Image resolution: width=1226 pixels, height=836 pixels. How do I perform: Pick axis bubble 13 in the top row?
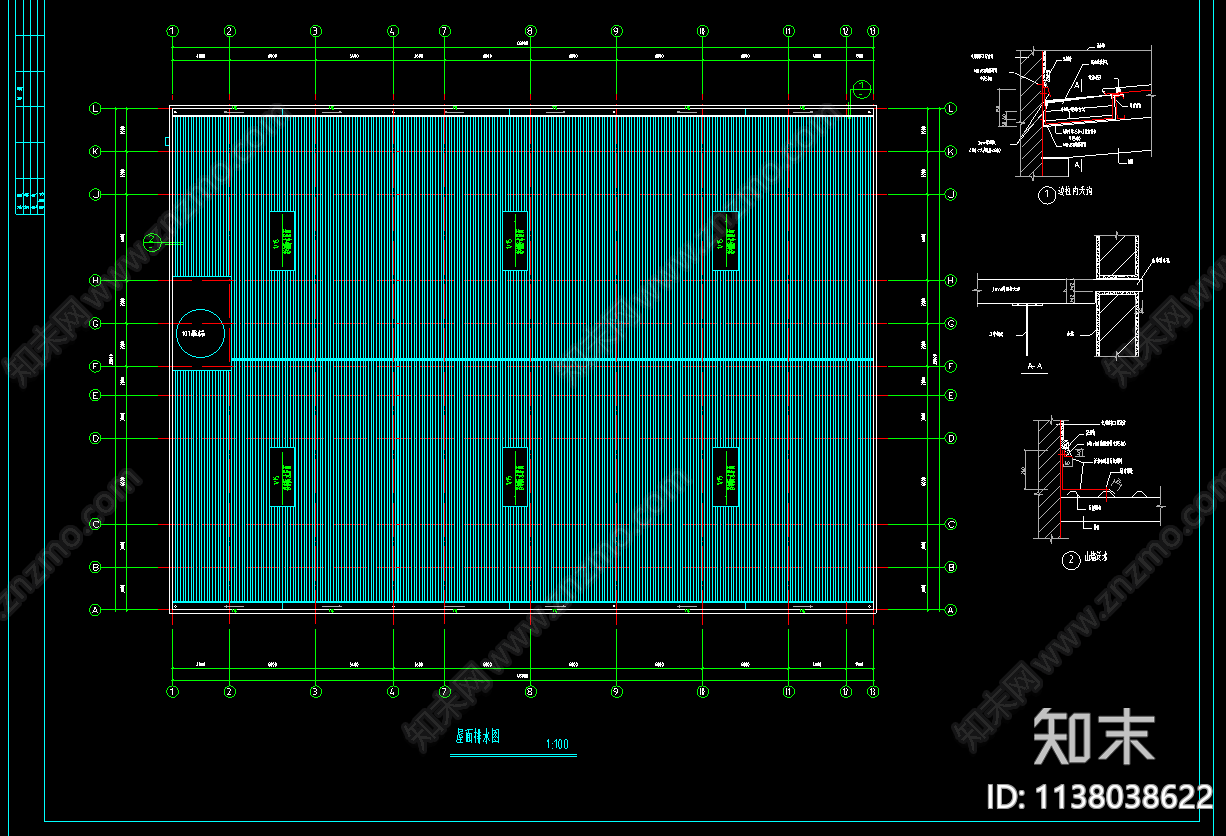pos(873,31)
